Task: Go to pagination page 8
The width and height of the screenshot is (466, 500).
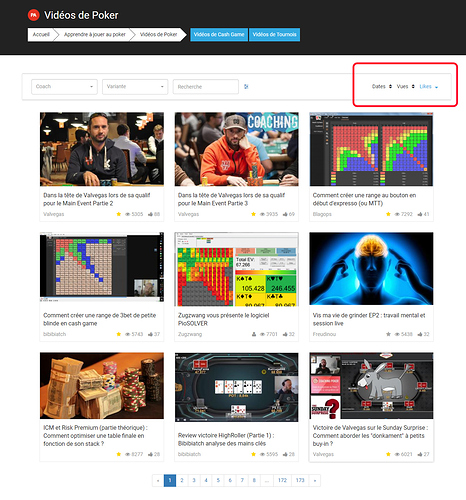Action: point(254,480)
